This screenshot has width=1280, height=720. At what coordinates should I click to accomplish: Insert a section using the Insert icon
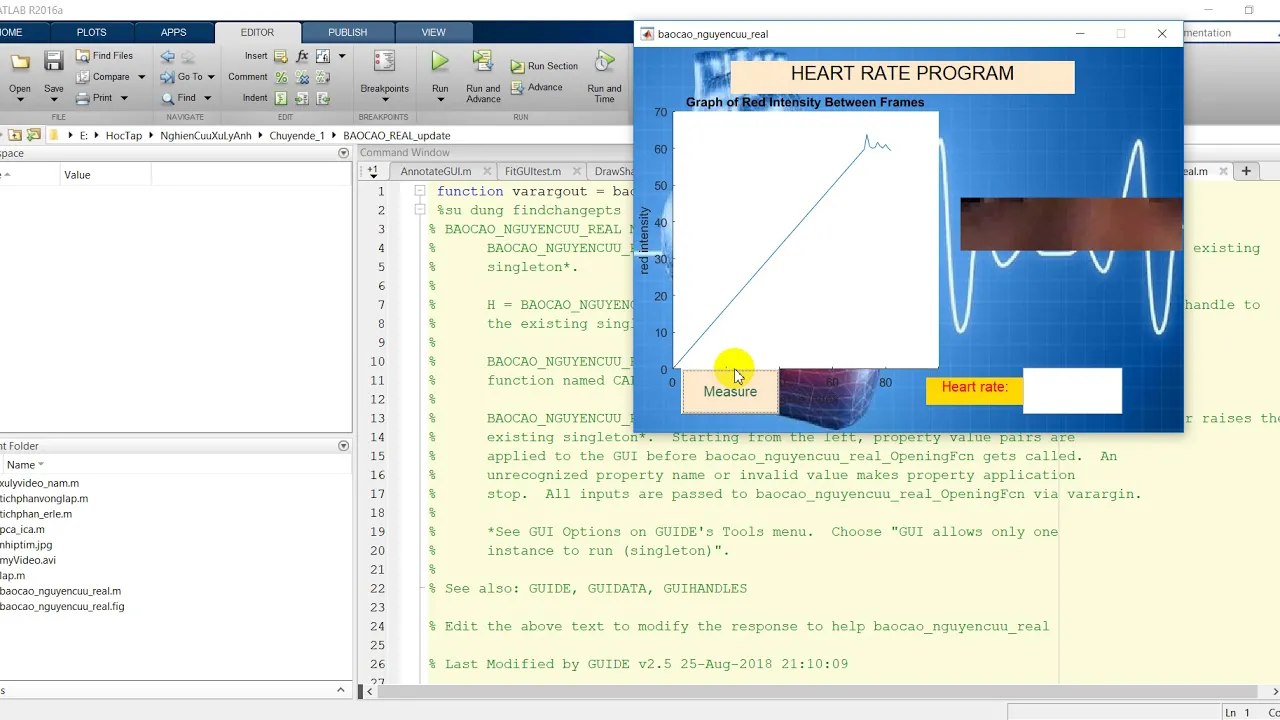(281, 56)
